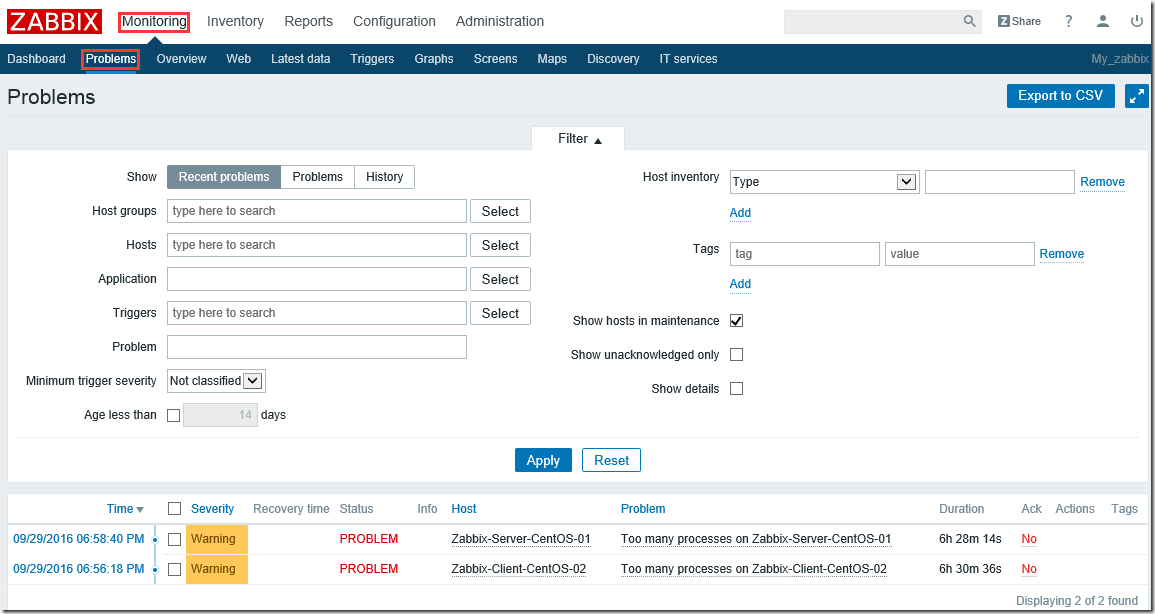Click Select next to Application

[500, 279]
